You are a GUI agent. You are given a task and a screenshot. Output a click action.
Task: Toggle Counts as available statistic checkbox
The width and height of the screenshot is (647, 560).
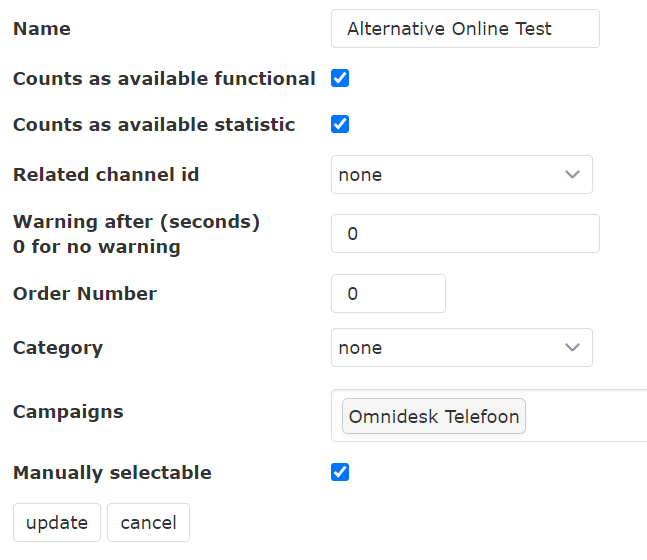(x=340, y=124)
